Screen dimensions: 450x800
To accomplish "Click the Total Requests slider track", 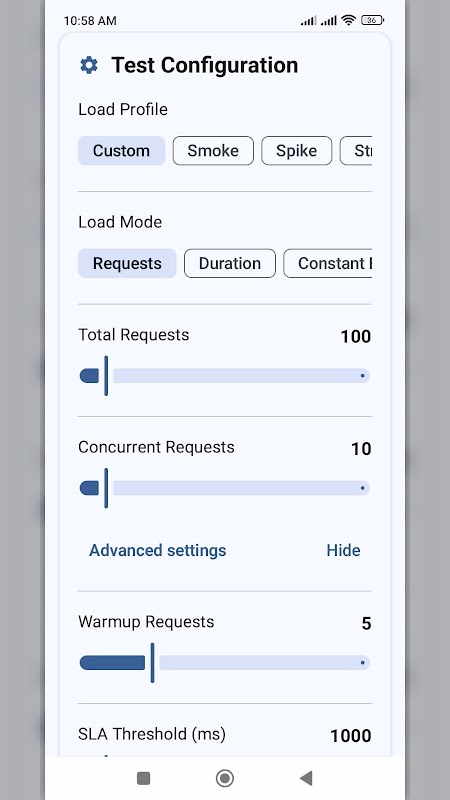I will point(224,376).
